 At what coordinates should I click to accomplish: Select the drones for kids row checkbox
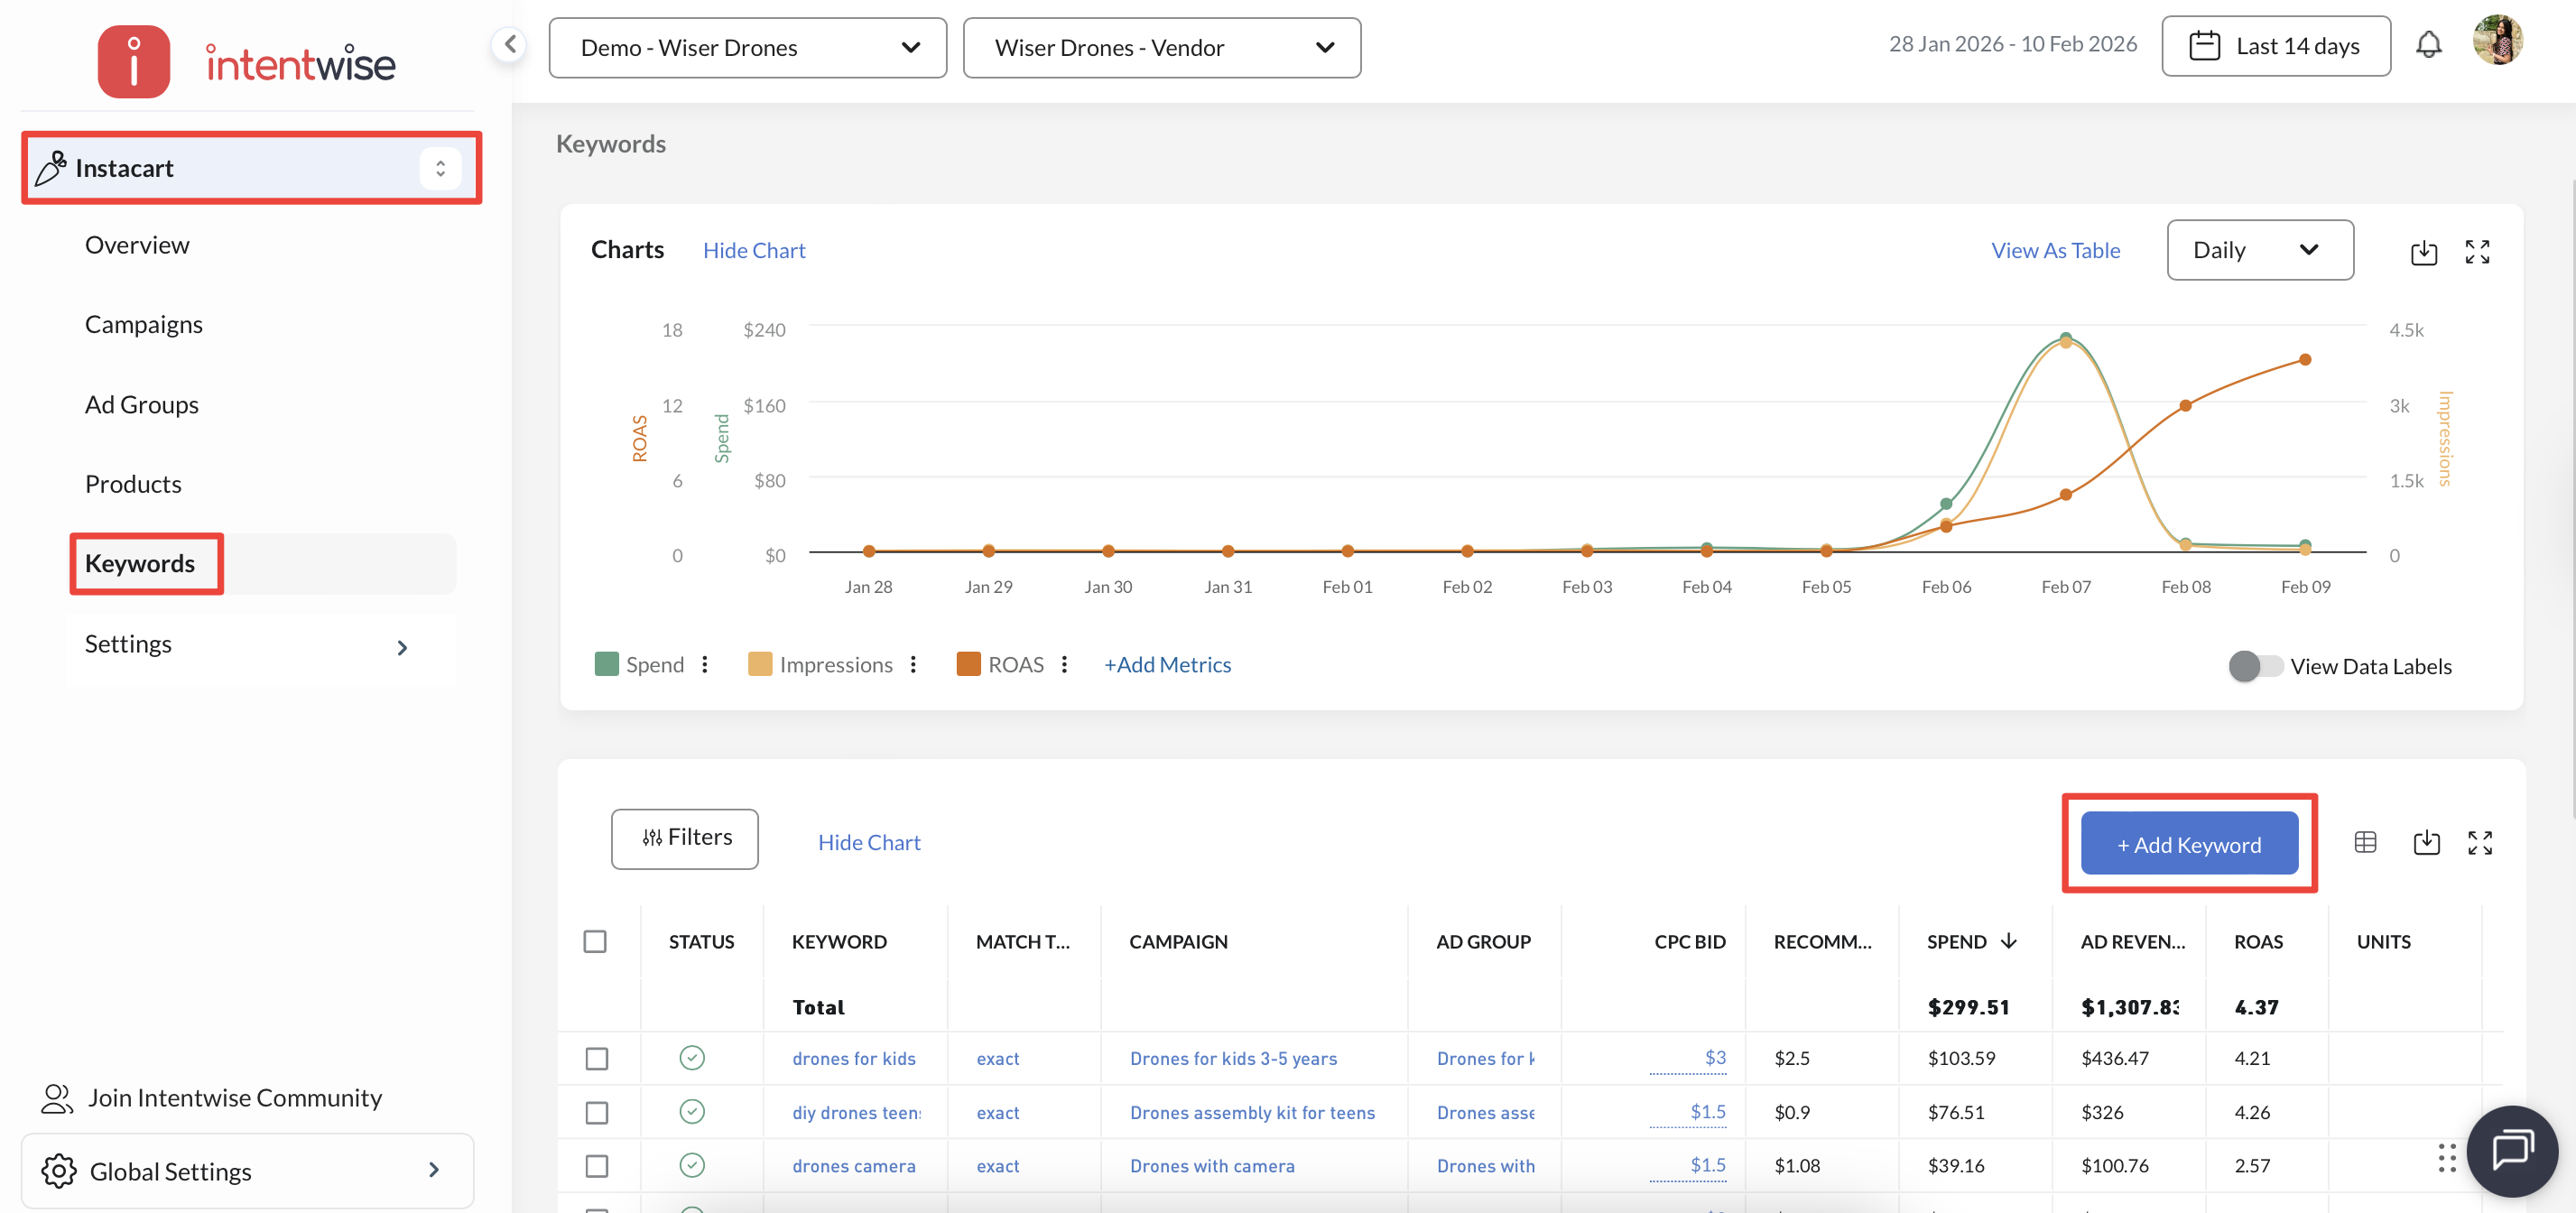click(597, 1058)
